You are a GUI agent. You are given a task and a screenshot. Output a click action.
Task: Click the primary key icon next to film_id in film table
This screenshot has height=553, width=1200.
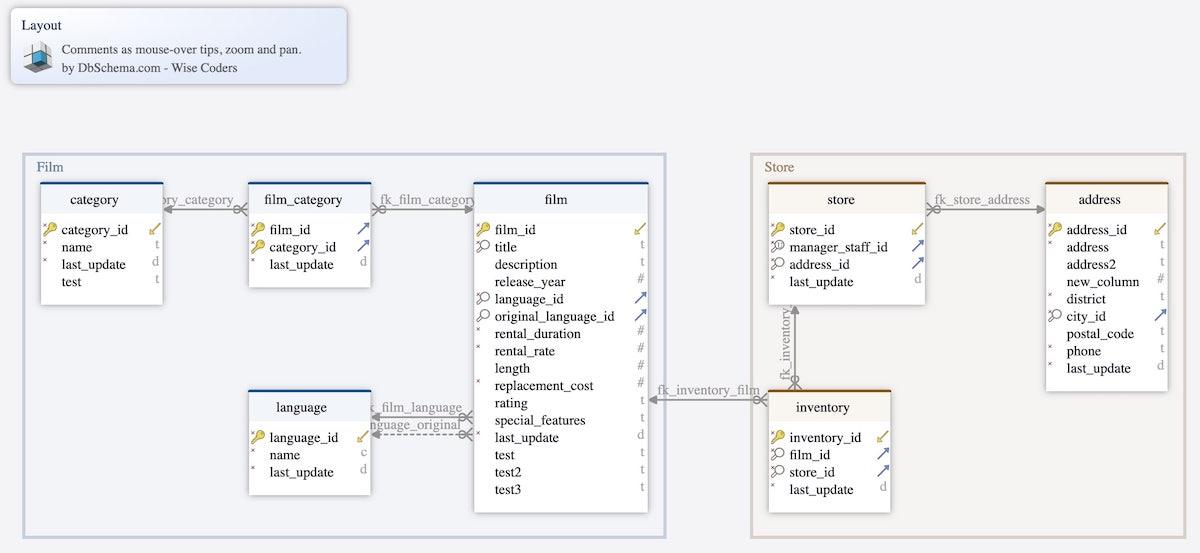483,230
